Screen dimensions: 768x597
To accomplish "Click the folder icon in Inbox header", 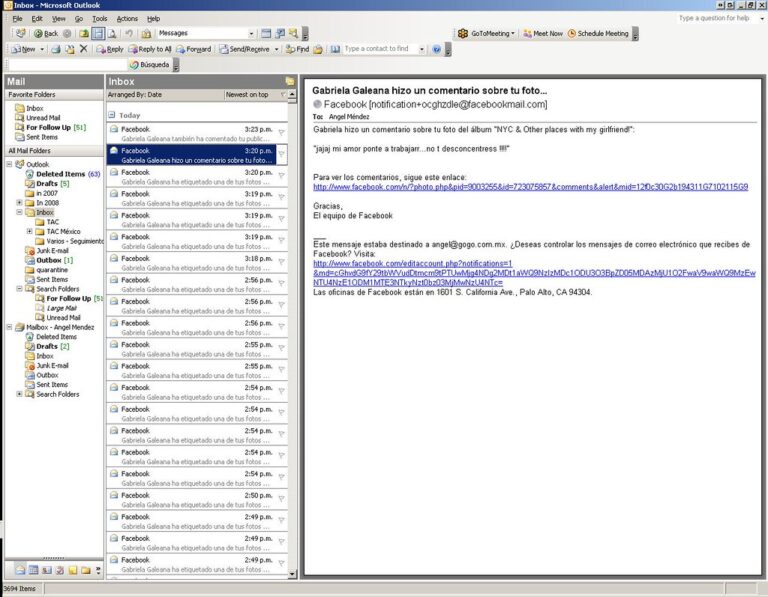I will [290, 81].
